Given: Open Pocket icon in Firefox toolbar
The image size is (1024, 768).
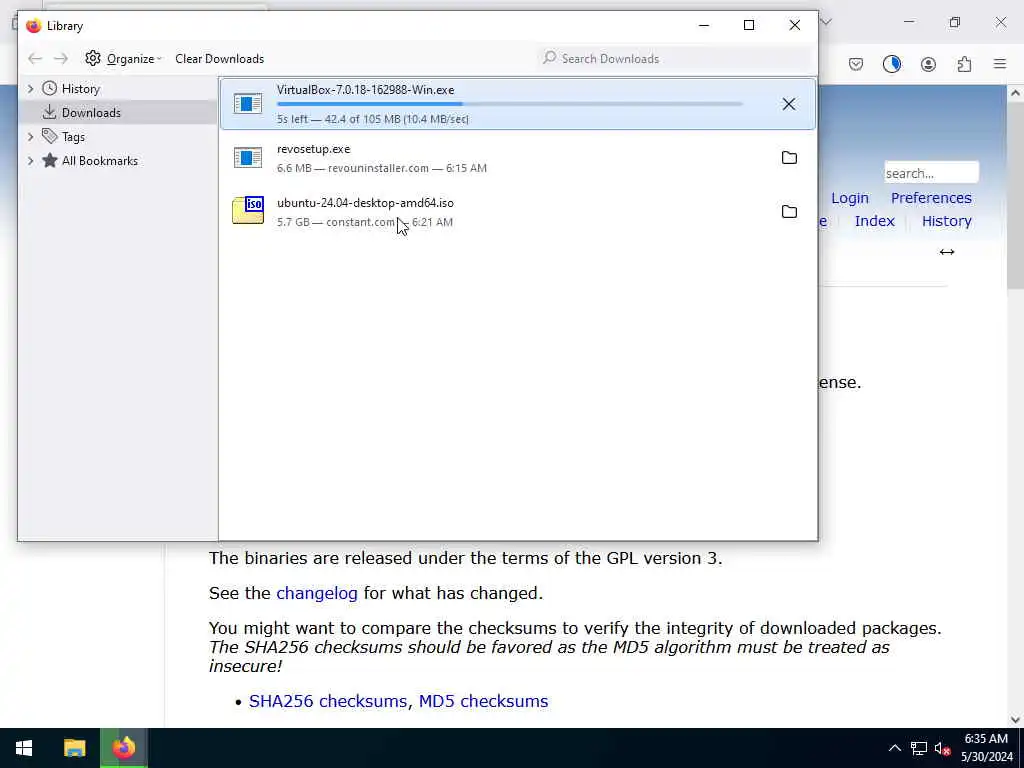Looking at the screenshot, I should (856, 64).
